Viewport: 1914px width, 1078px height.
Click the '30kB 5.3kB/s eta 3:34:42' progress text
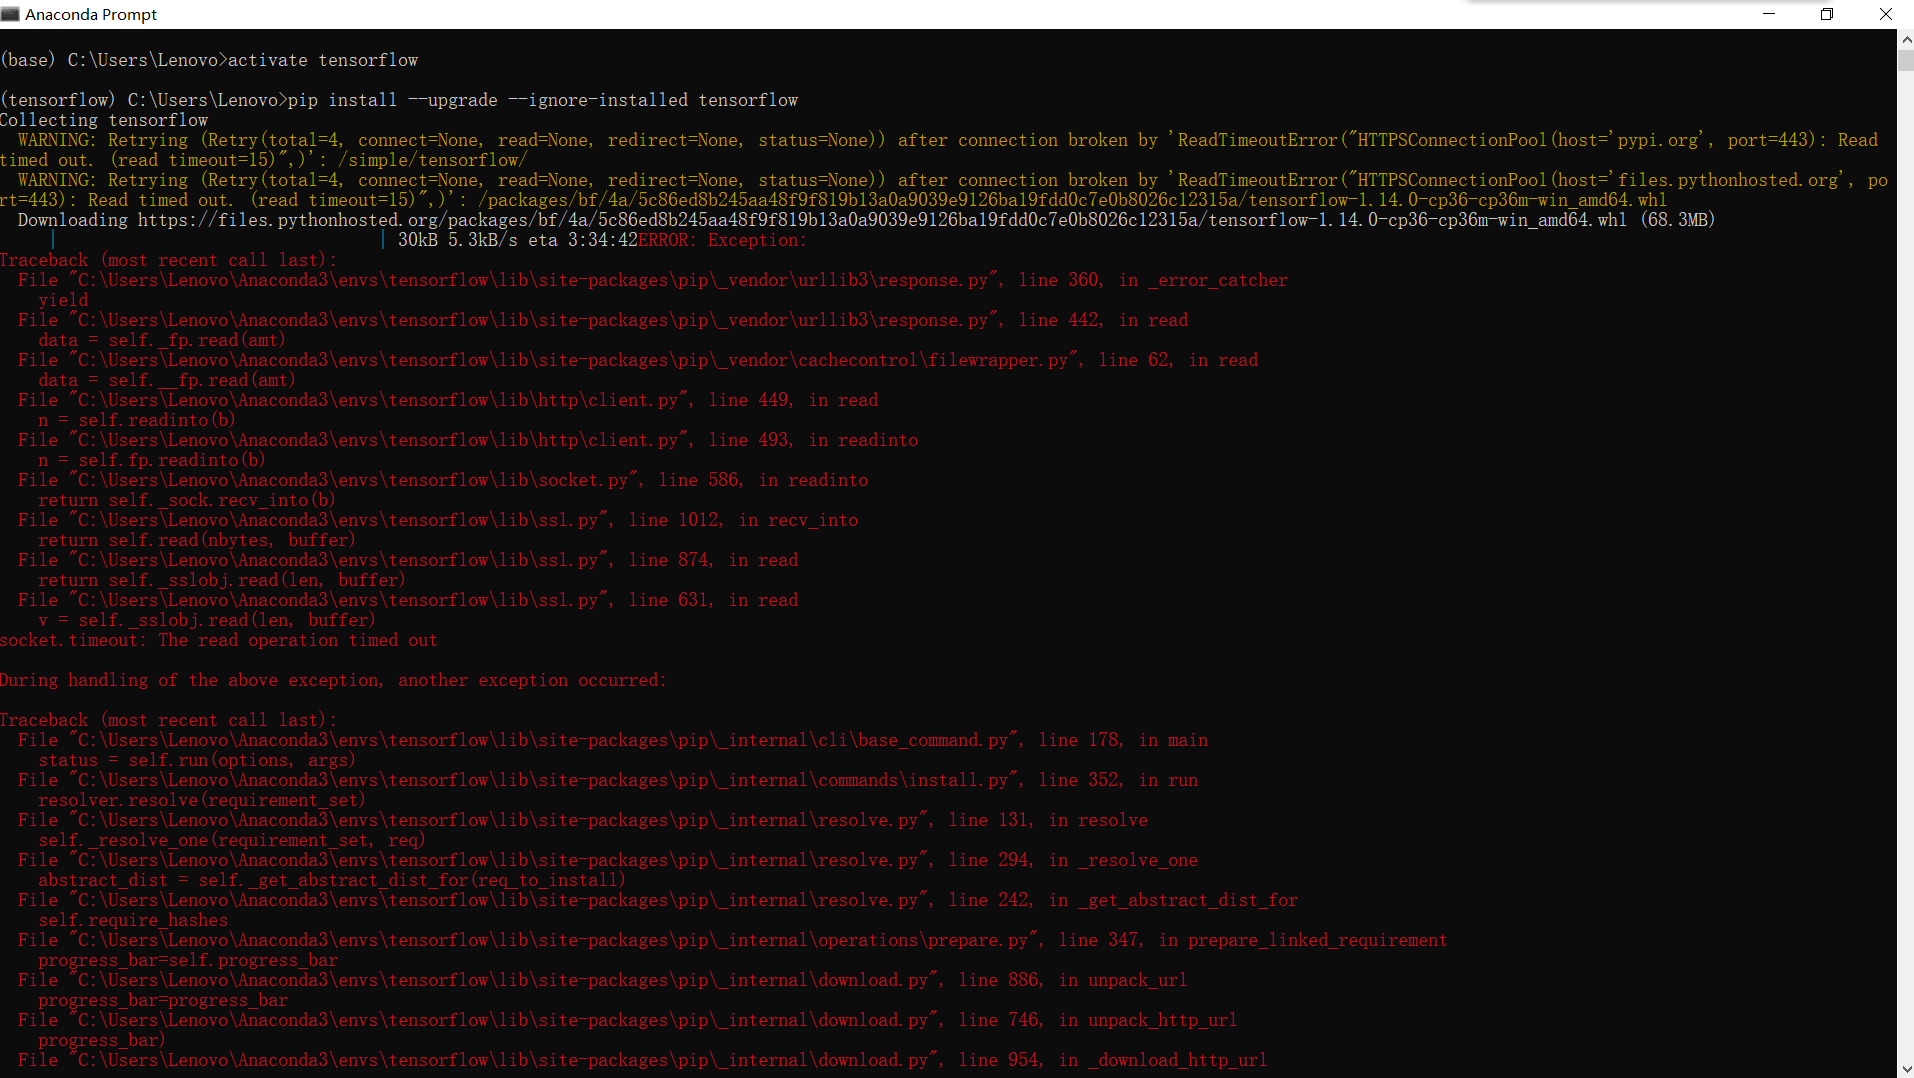517,240
